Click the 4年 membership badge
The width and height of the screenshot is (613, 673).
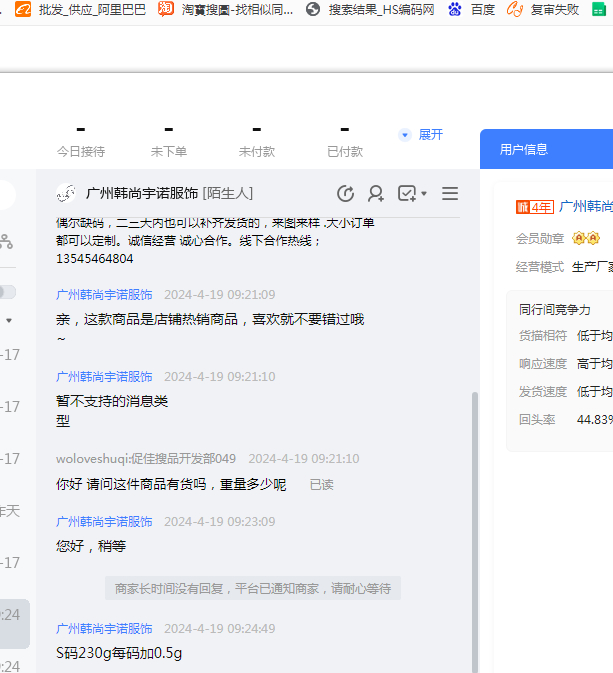click(x=534, y=207)
